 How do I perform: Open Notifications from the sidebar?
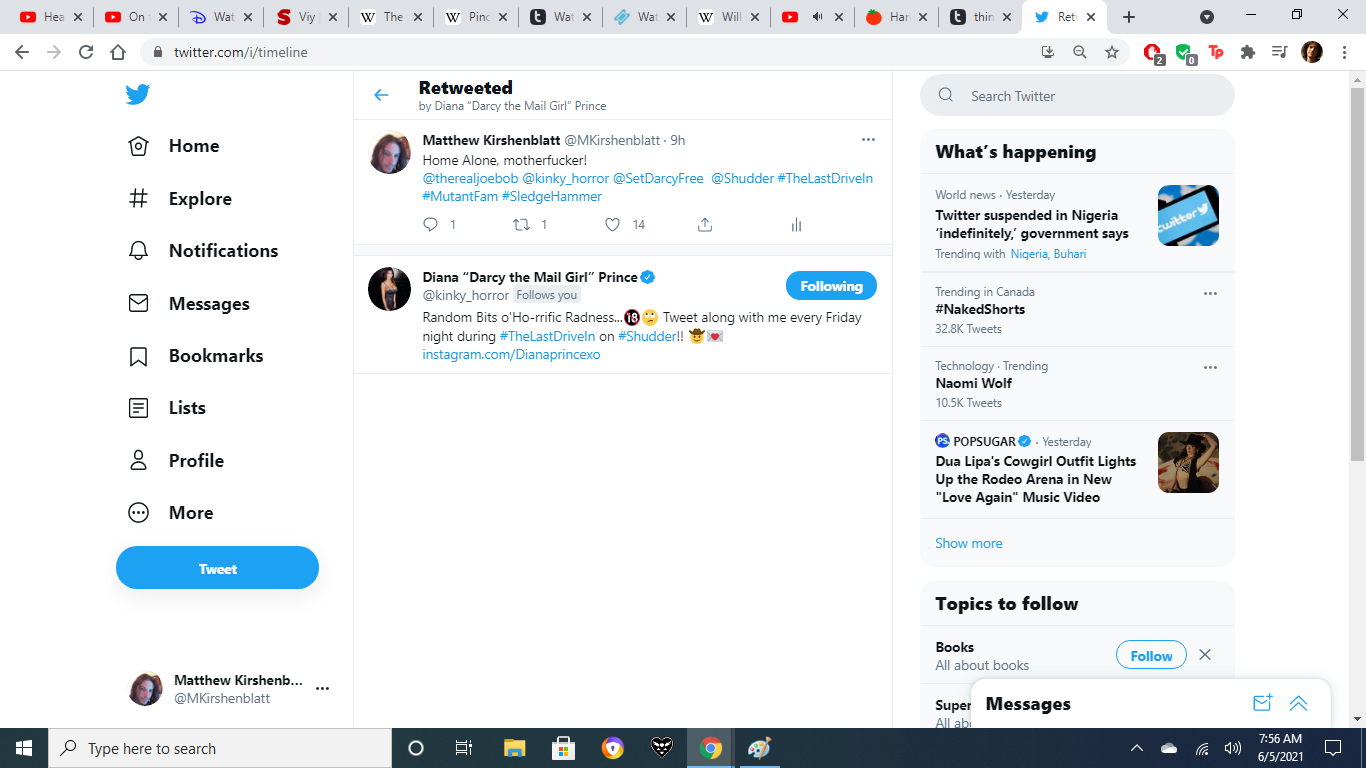(x=203, y=251)
